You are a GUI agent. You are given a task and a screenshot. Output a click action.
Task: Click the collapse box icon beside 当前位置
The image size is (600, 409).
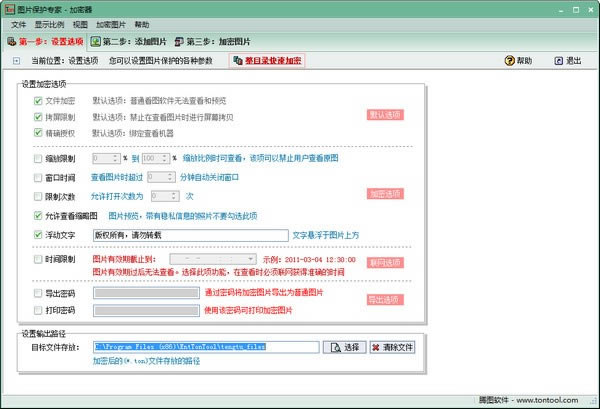(x=16, y=61)
